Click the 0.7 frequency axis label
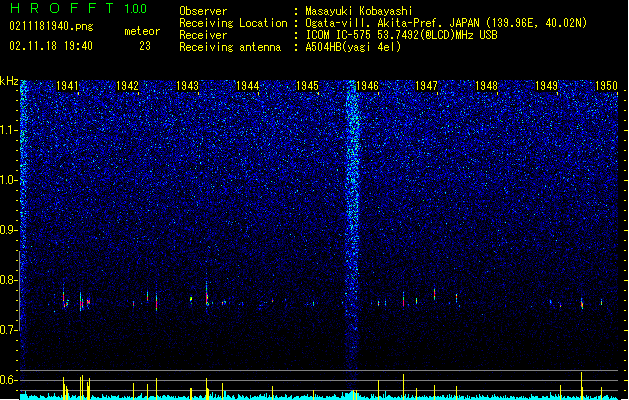The image size is (629, 400). point(9,330)
